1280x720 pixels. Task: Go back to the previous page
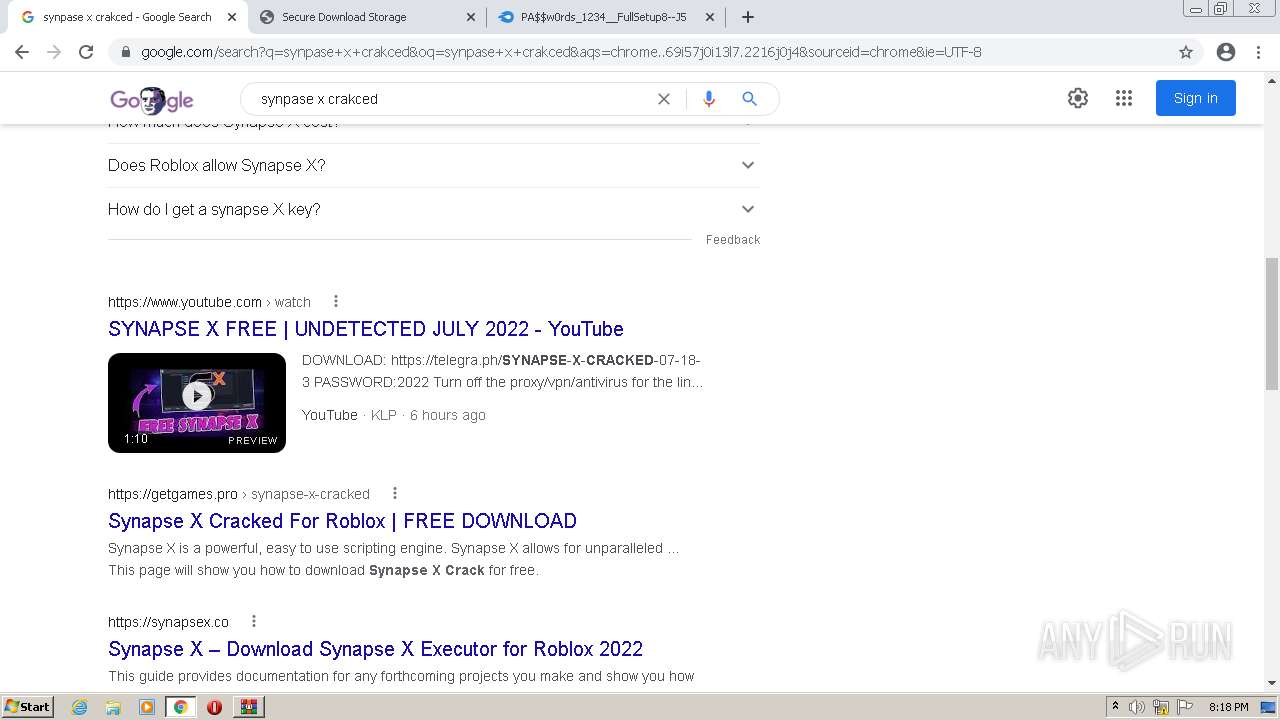point(22,52)
